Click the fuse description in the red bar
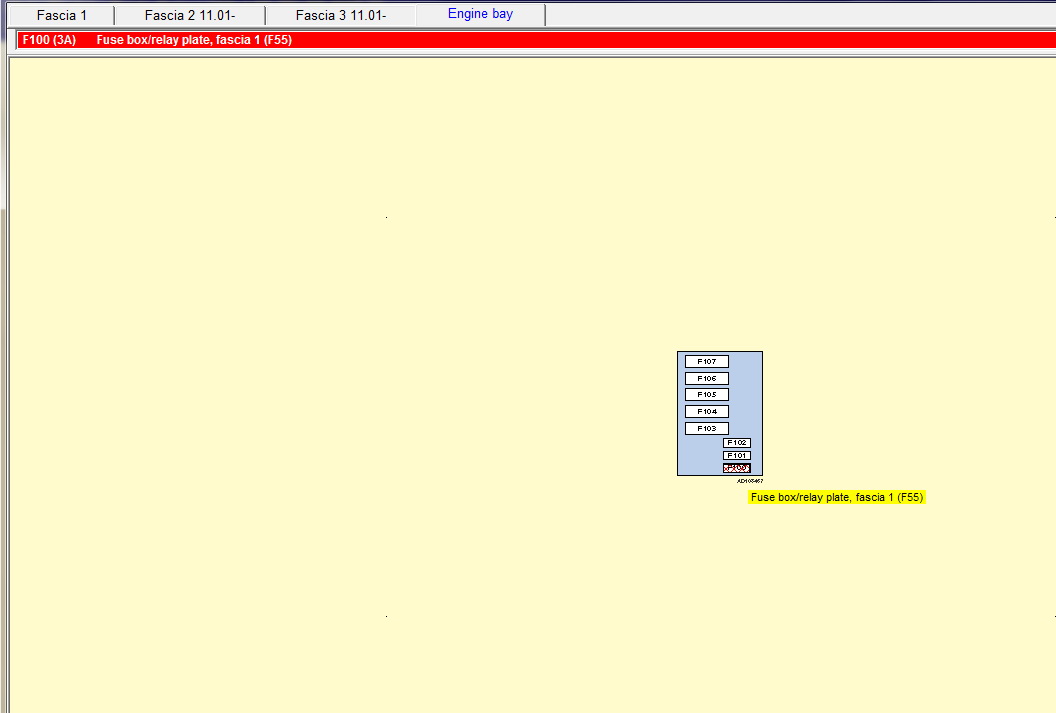 coord(194,40)
